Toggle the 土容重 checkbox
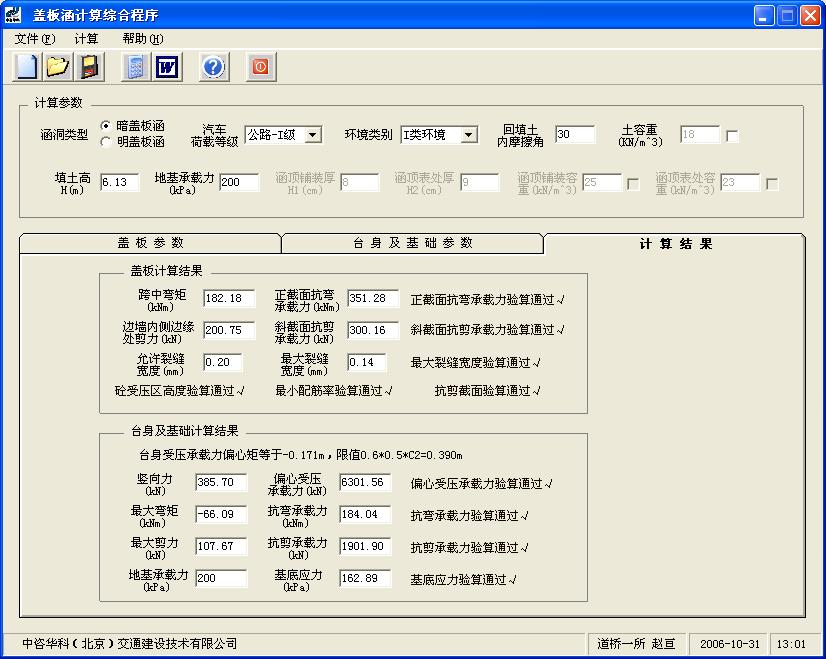This screenshot has height=659, width=826. coord(732,136)
